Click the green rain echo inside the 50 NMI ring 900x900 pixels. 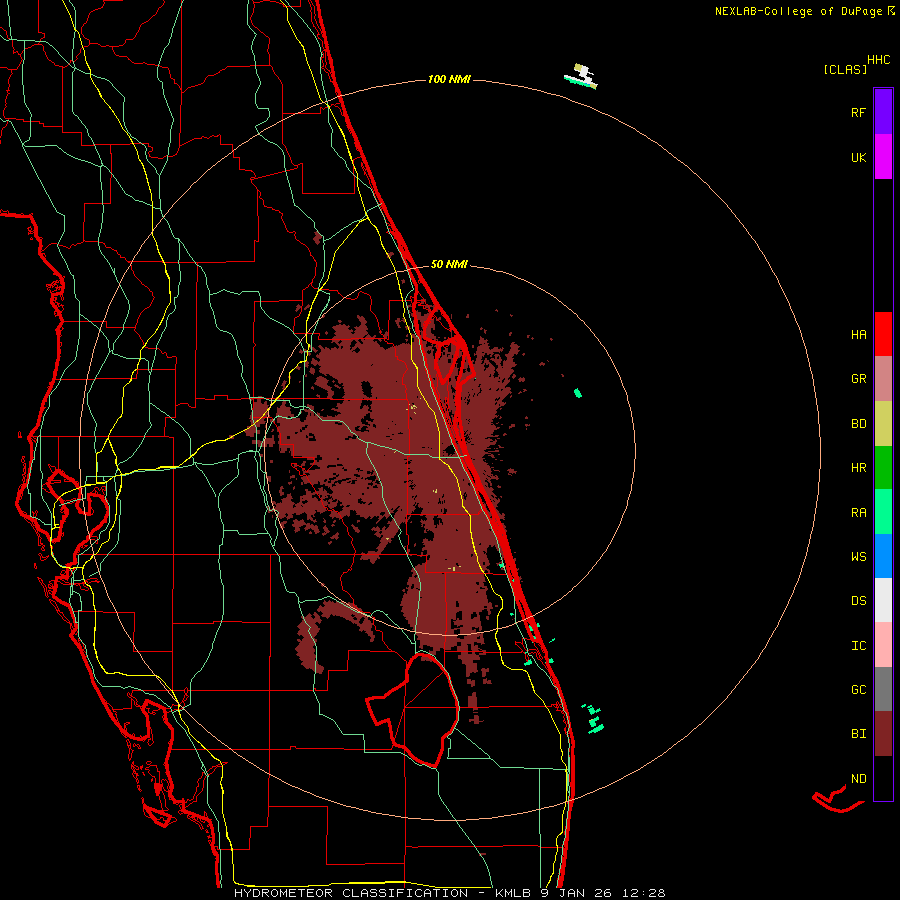(578, 393)
